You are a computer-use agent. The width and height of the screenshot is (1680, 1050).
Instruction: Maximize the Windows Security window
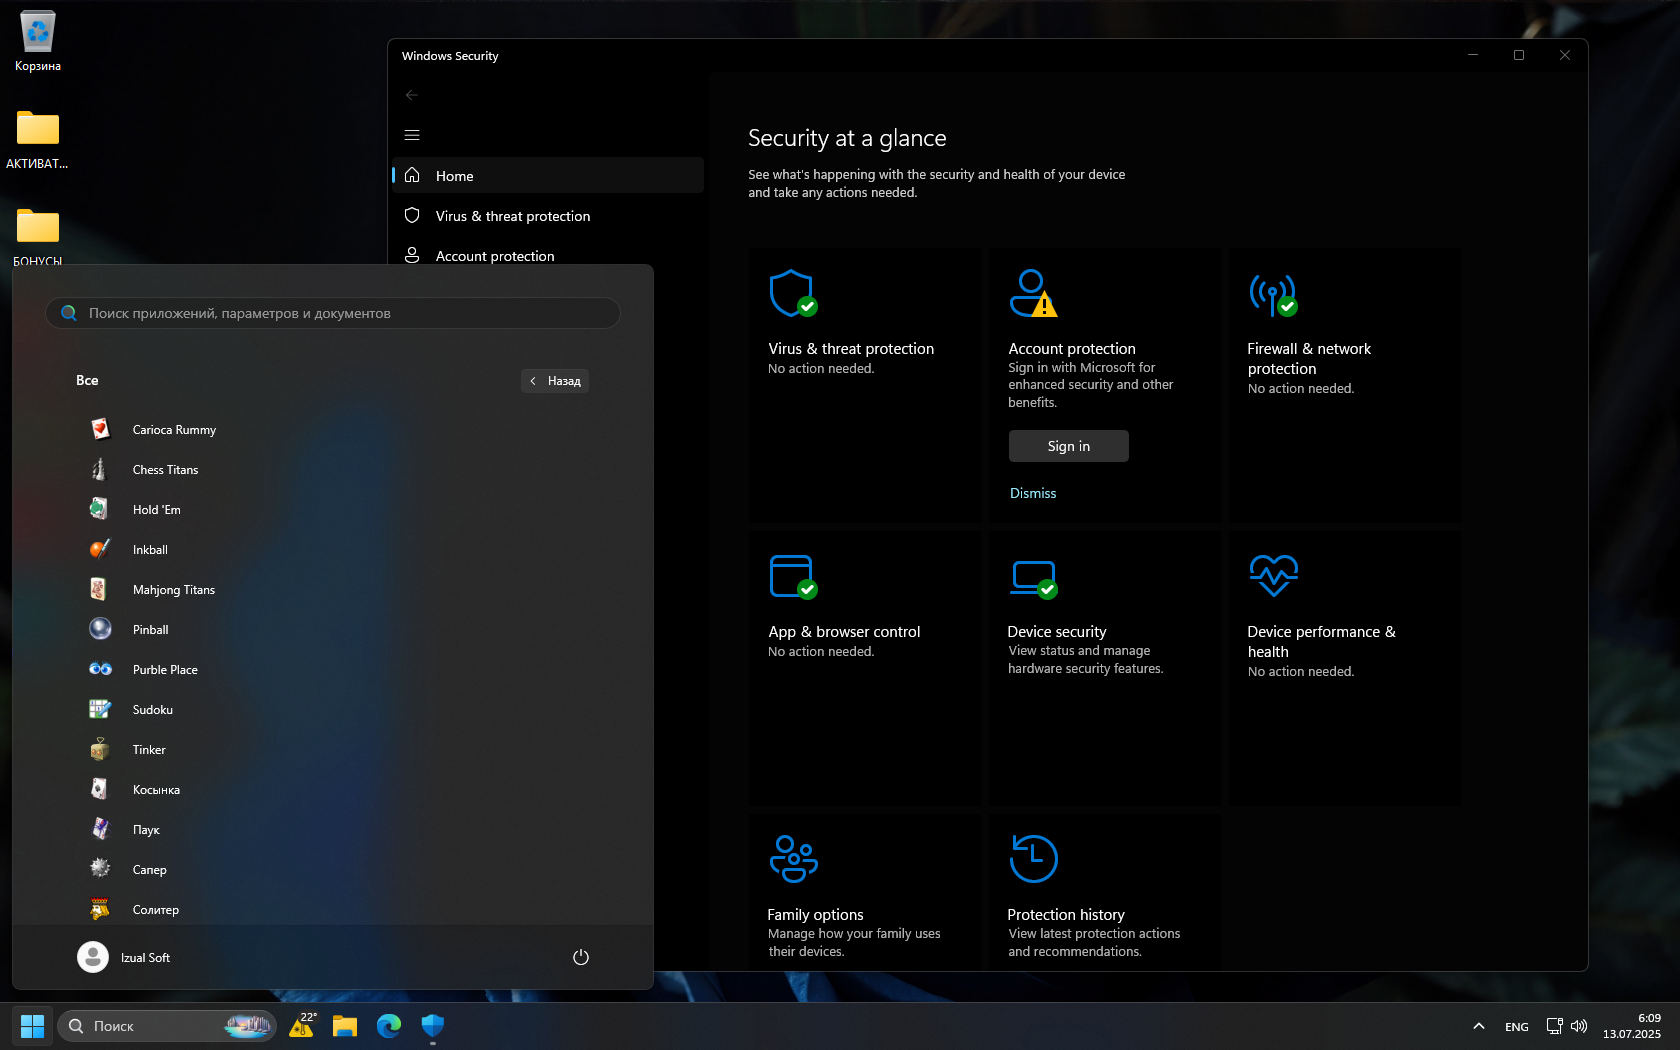(x=1519, y=55)
